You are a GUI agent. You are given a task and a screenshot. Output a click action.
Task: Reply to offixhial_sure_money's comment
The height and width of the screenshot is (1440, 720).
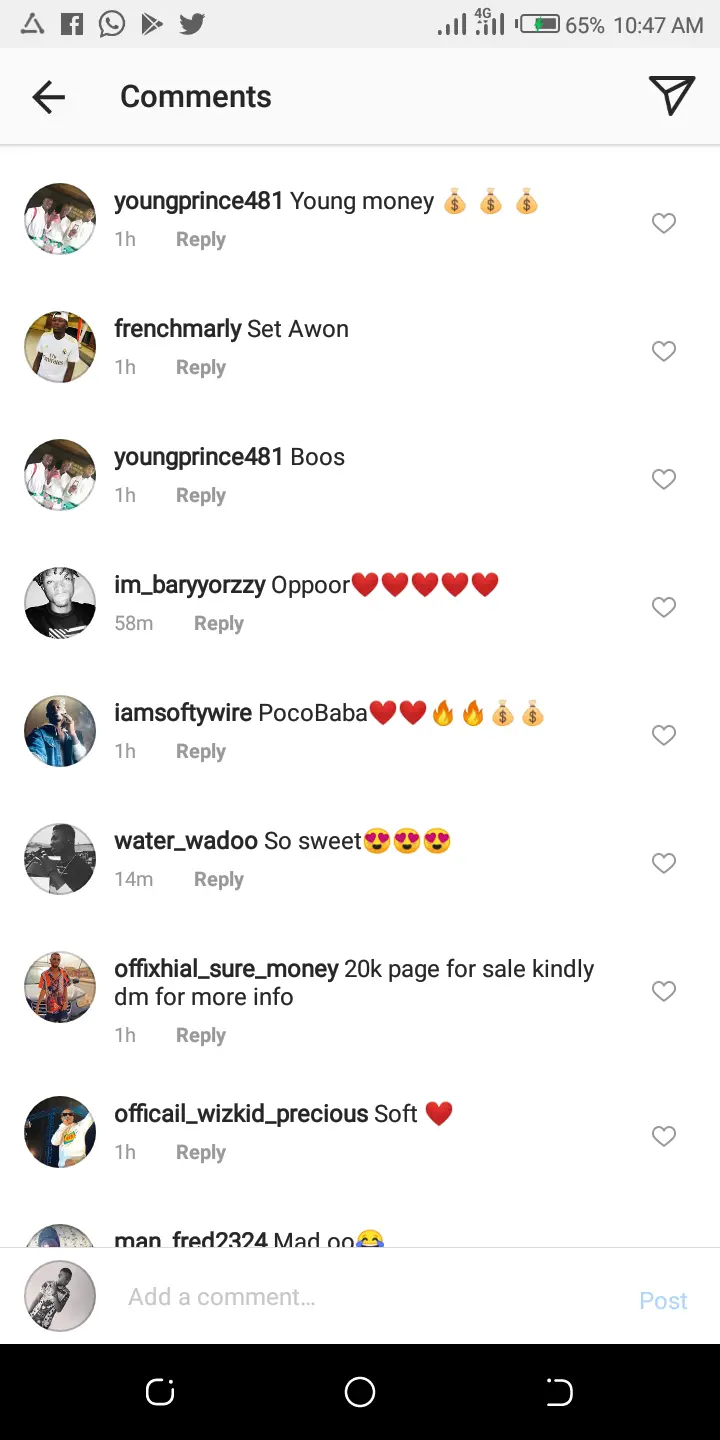200,1035
